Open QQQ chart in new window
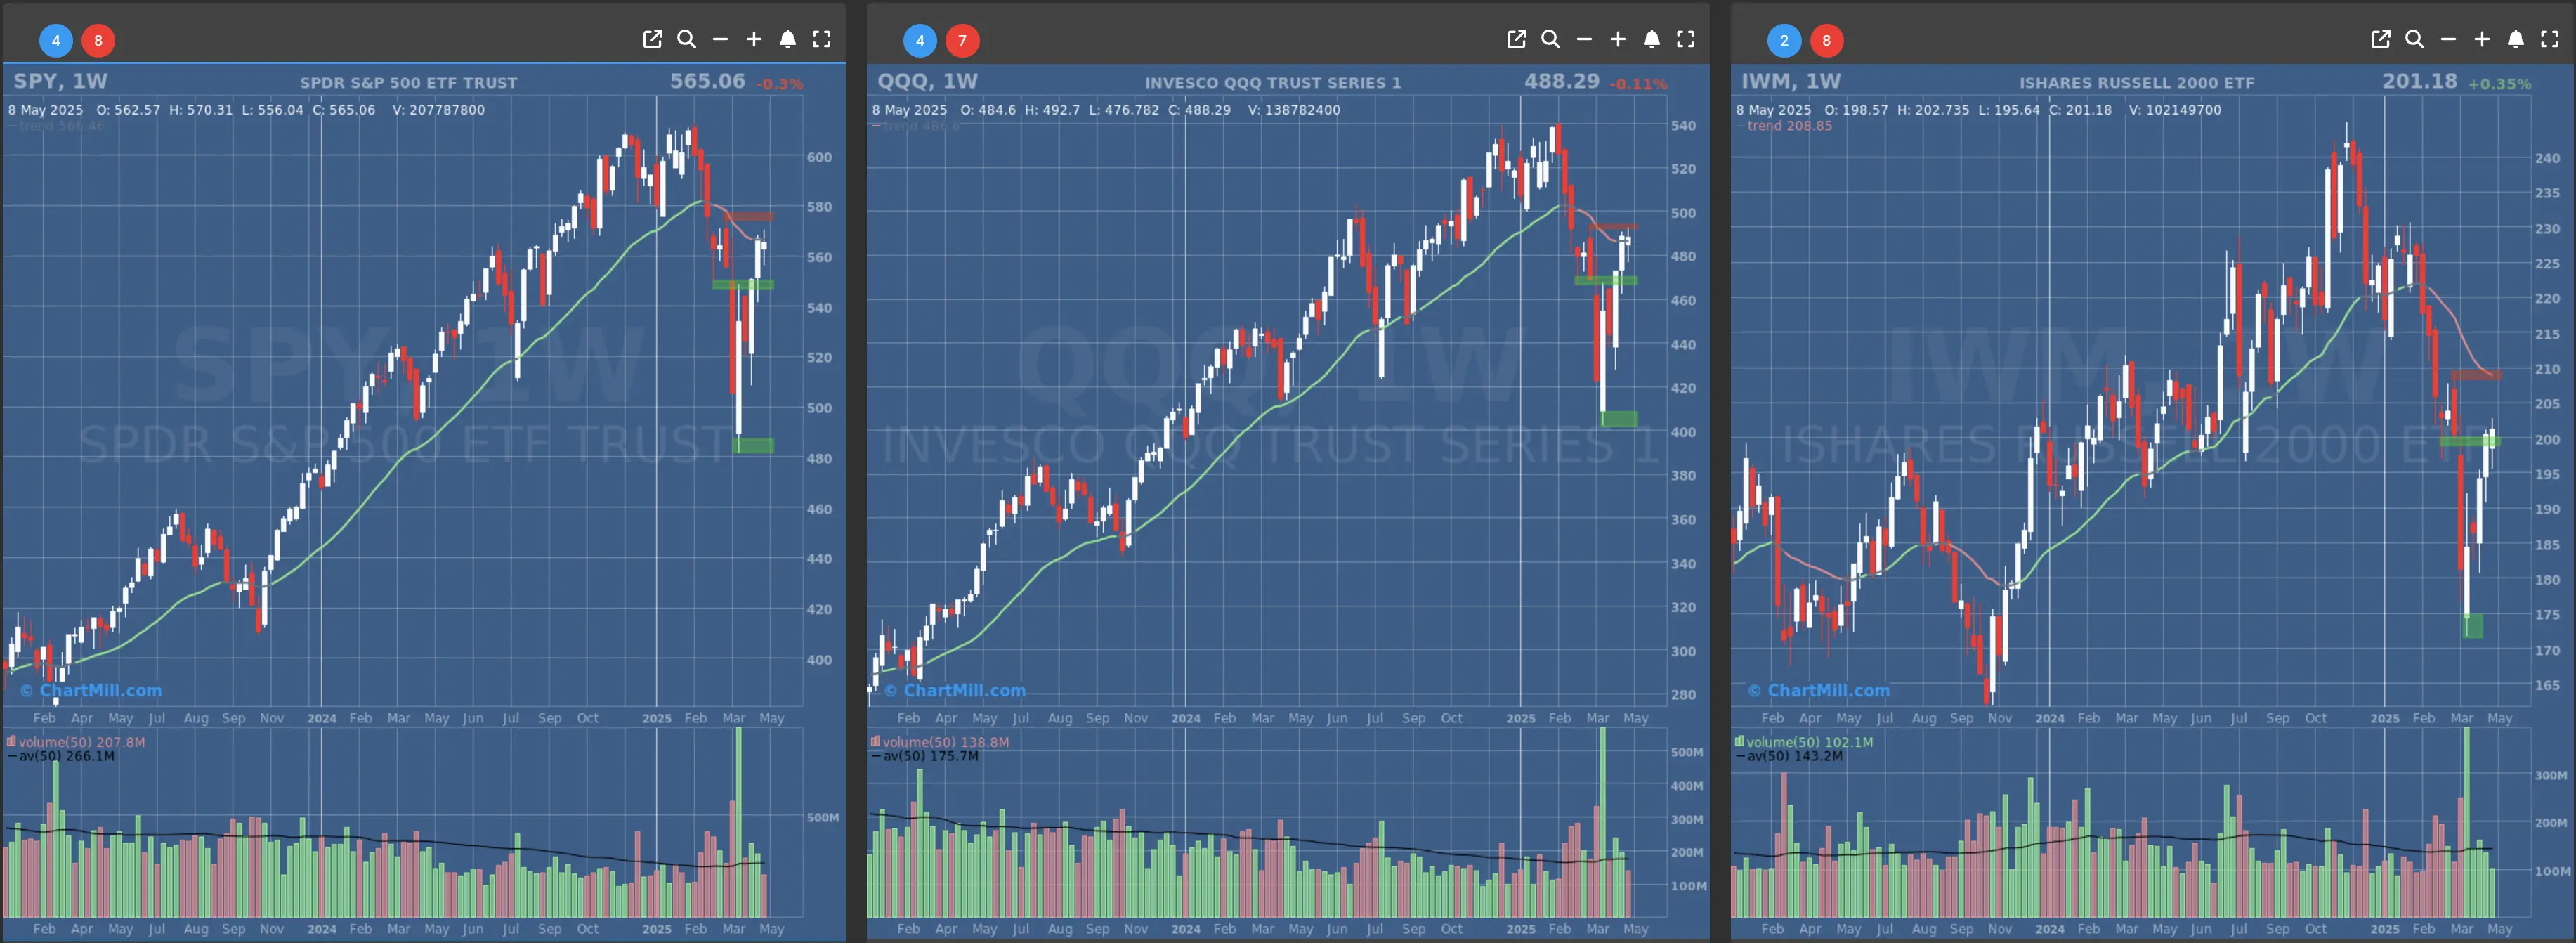 [1516, 39]
